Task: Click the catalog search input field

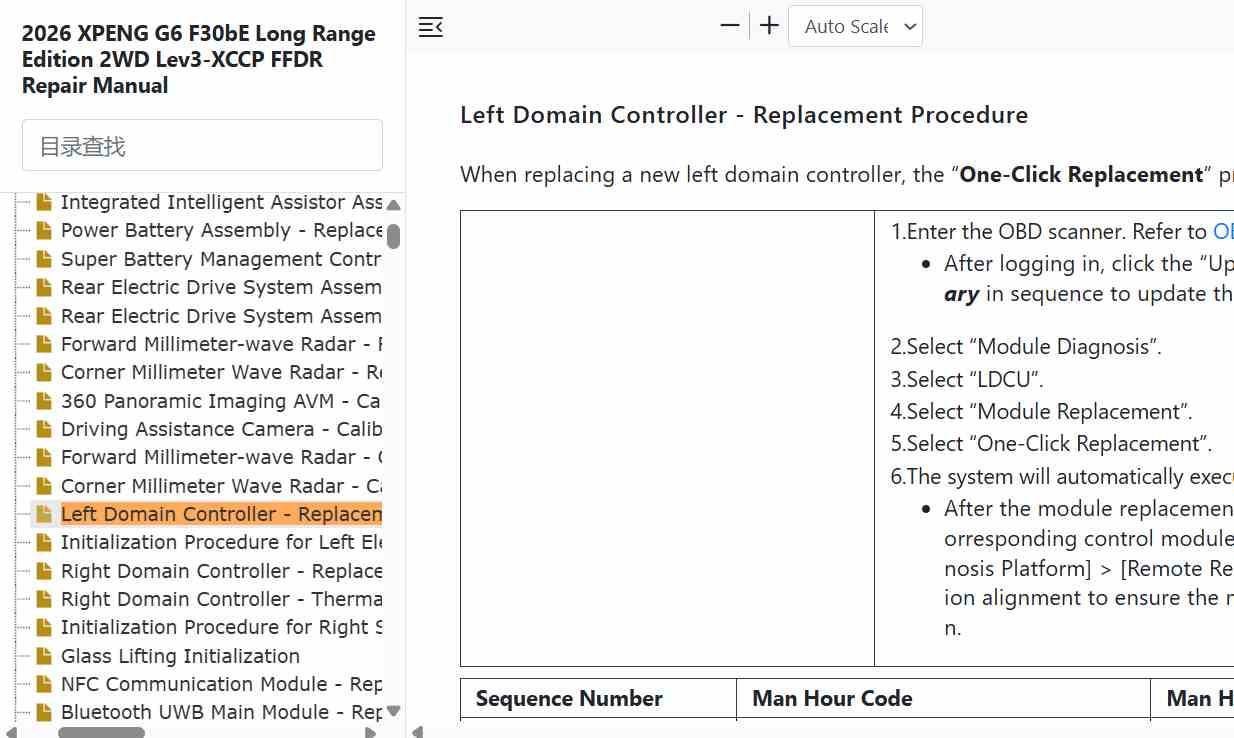Action: pos(202,146)
